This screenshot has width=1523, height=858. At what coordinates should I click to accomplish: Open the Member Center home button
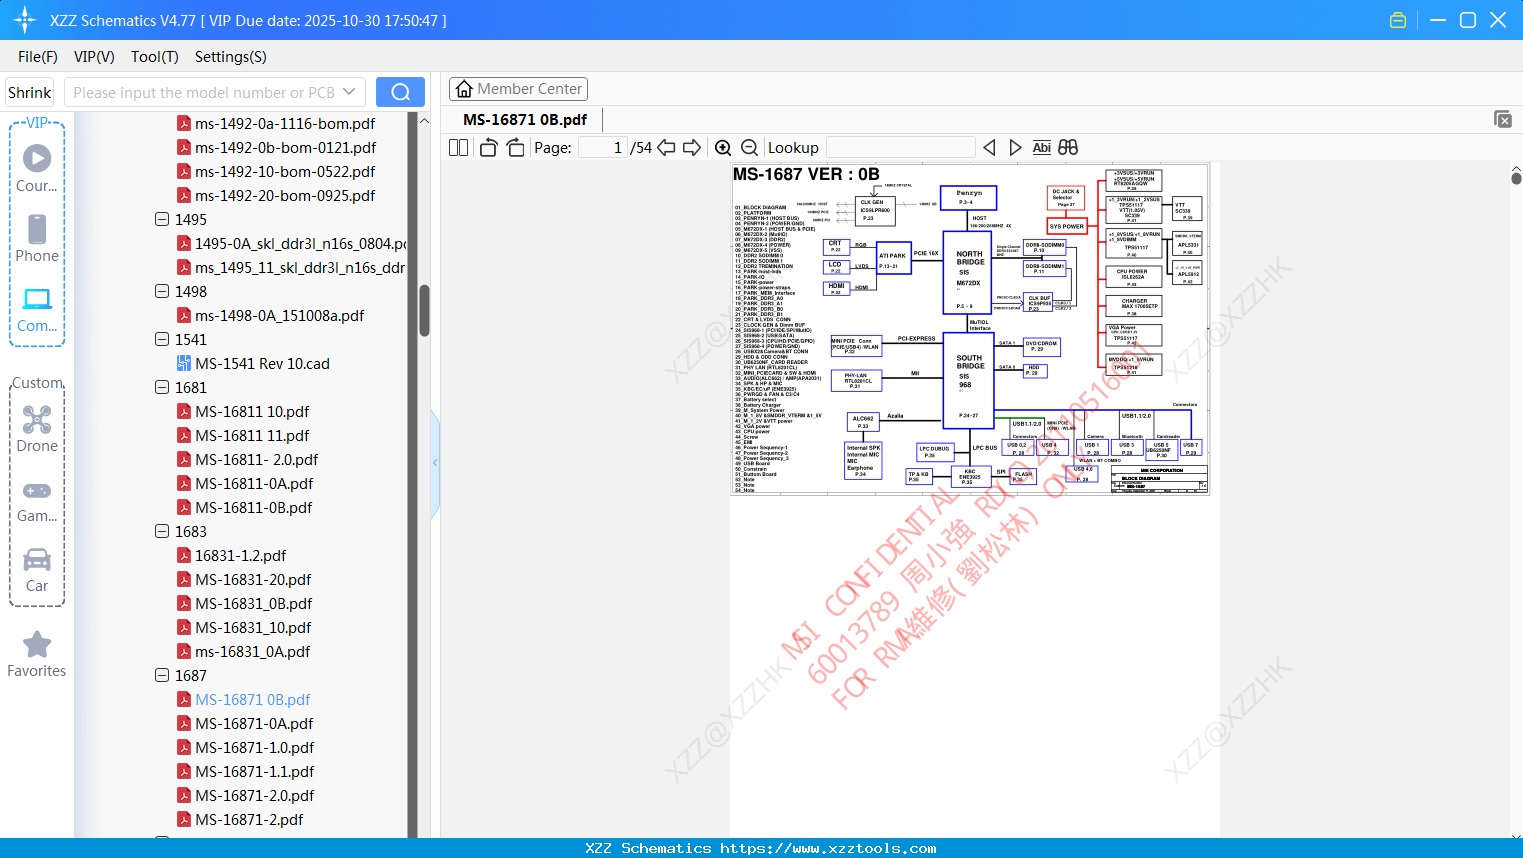tap(518, 89)
